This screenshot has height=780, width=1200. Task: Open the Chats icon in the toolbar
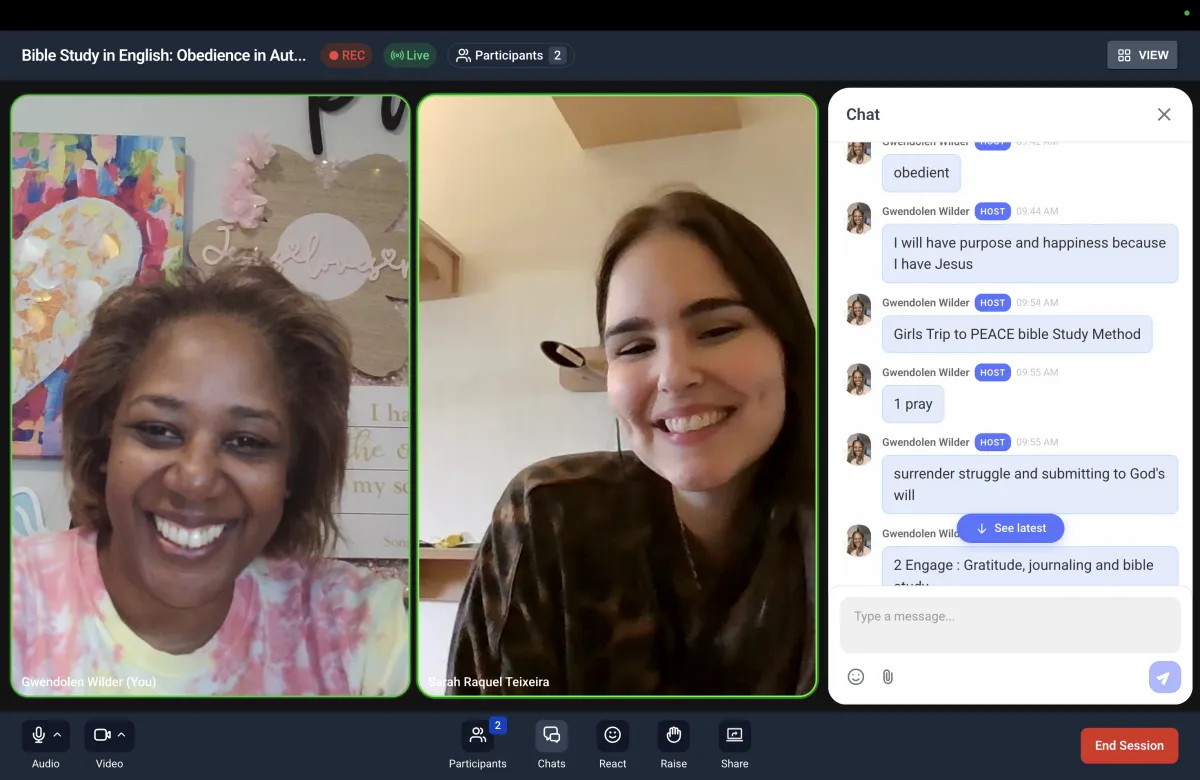(x=551, y=737)
